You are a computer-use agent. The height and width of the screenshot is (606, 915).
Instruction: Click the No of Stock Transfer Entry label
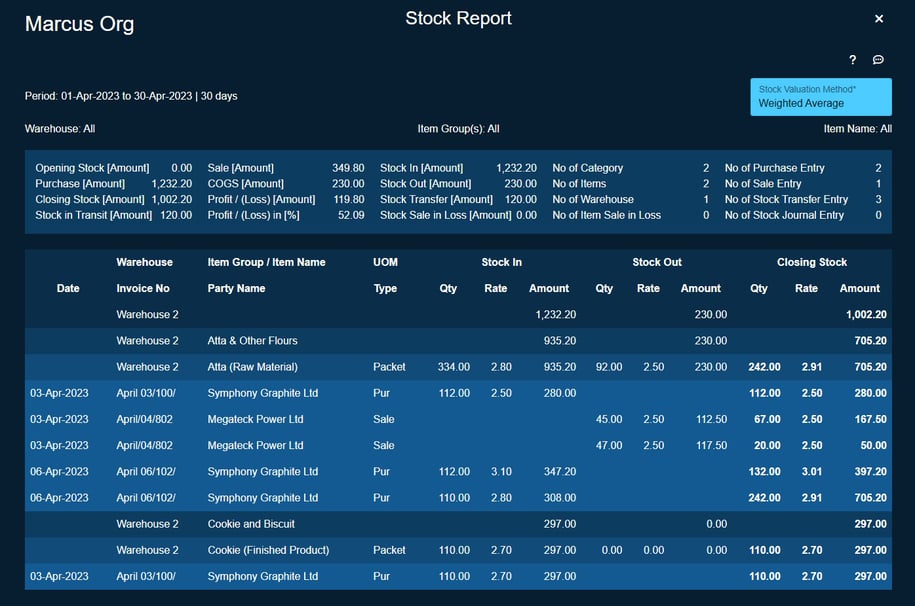click(786, 199)
